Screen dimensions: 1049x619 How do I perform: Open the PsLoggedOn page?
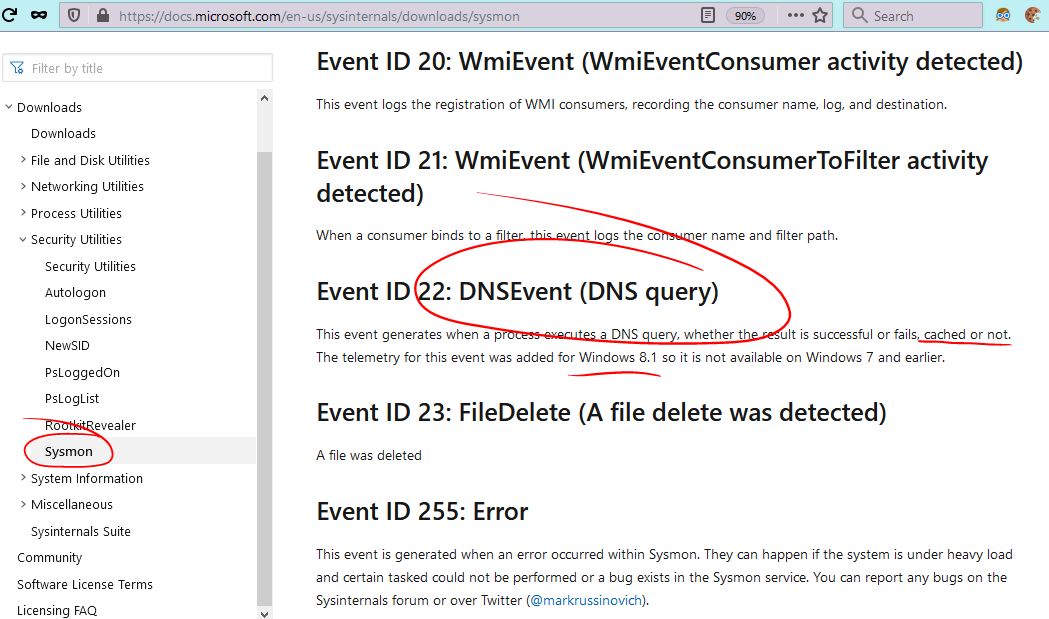82,372
